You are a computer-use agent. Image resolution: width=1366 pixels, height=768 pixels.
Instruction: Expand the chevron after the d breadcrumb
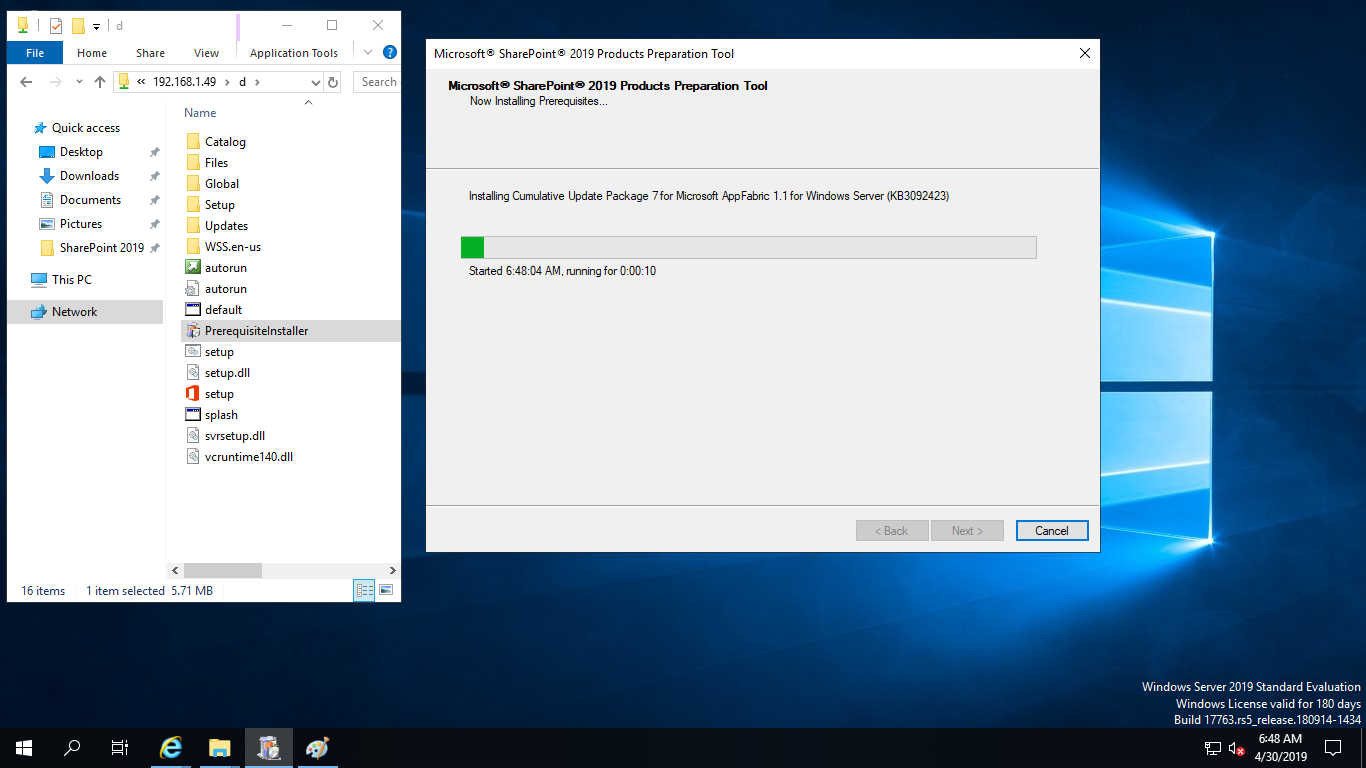point(257,82)
